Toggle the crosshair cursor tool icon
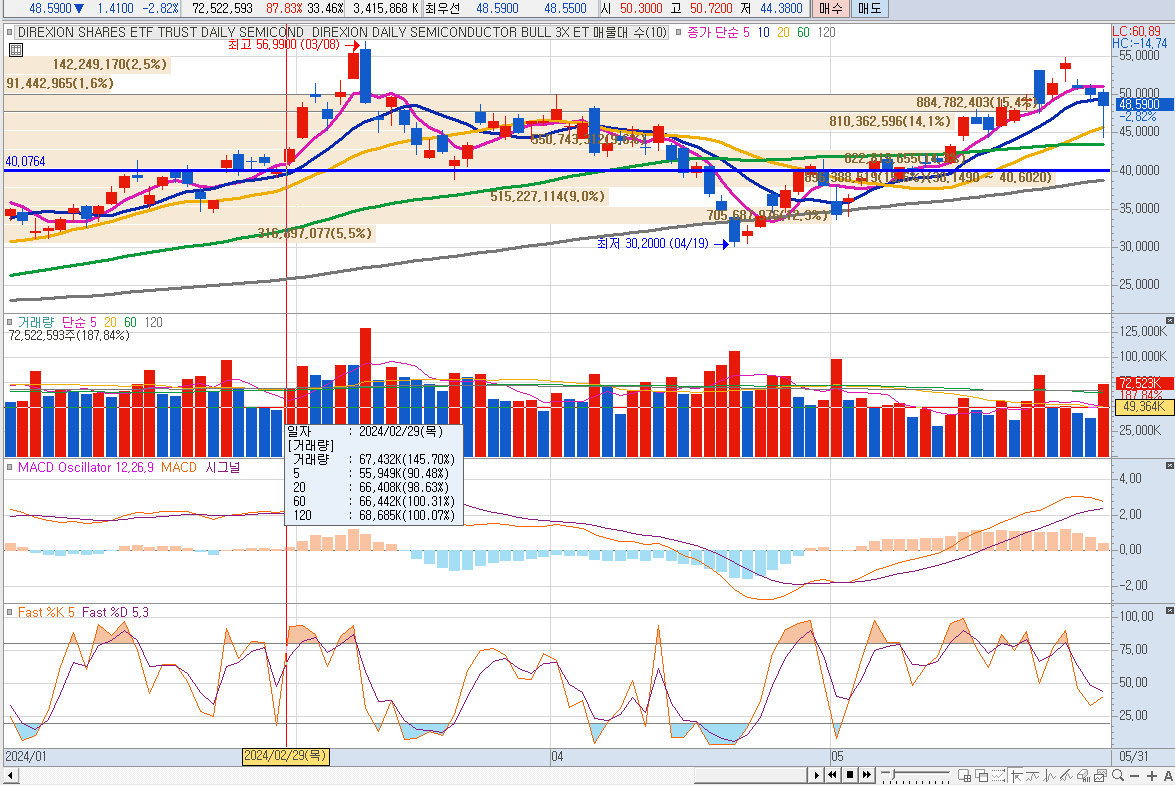Image resolution: width=1175 pixels, height=785 pixels. 1016,775
